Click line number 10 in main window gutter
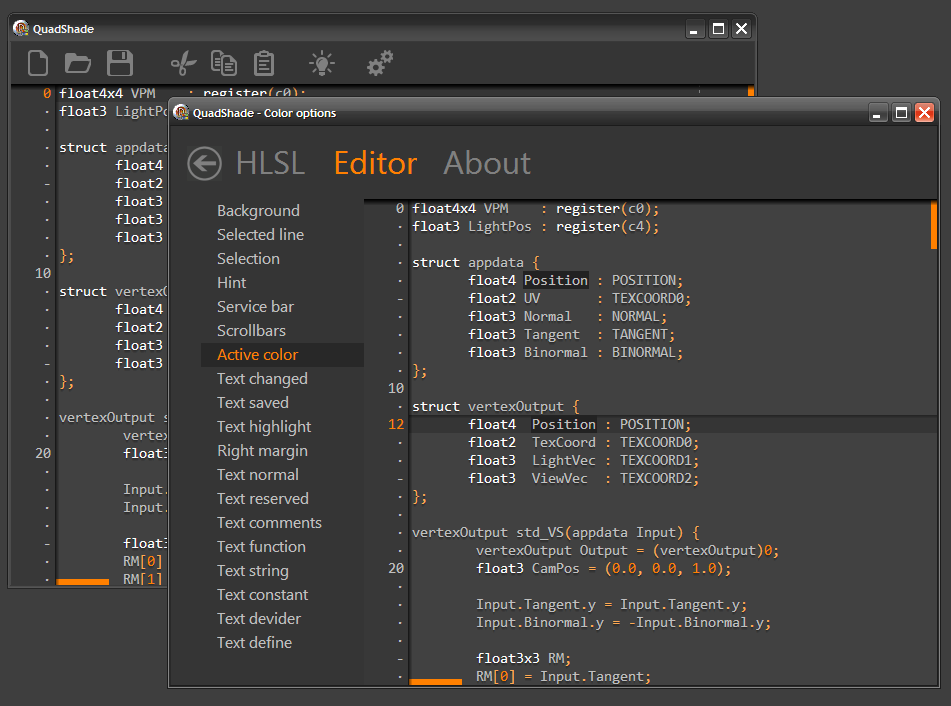The width and height of the screenshot is (951, 706). 43,274
